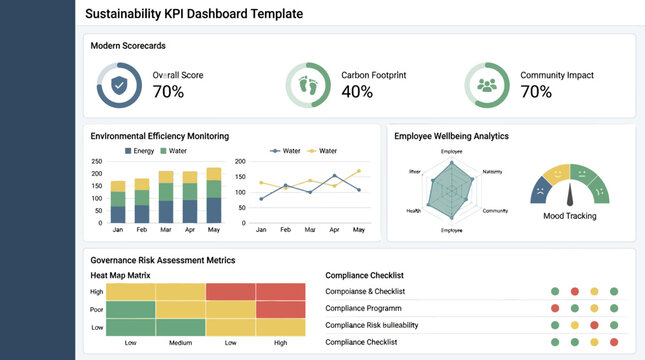The height and width of the screenshot is (360, 645).
Task: Click the blue line peak at Apr
Action: tap(334, 176)
